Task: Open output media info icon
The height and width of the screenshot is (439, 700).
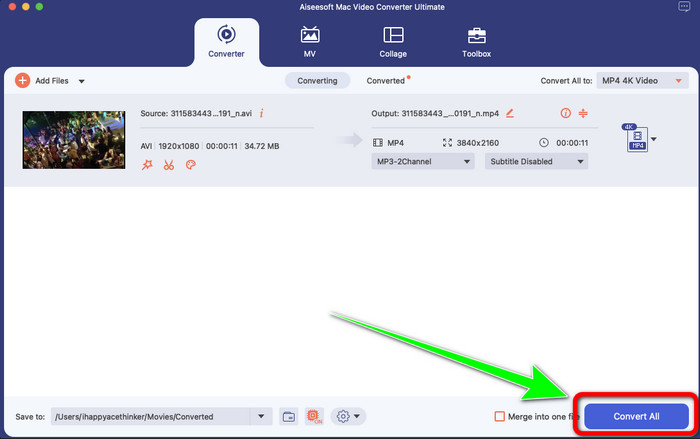Action: 565,113
